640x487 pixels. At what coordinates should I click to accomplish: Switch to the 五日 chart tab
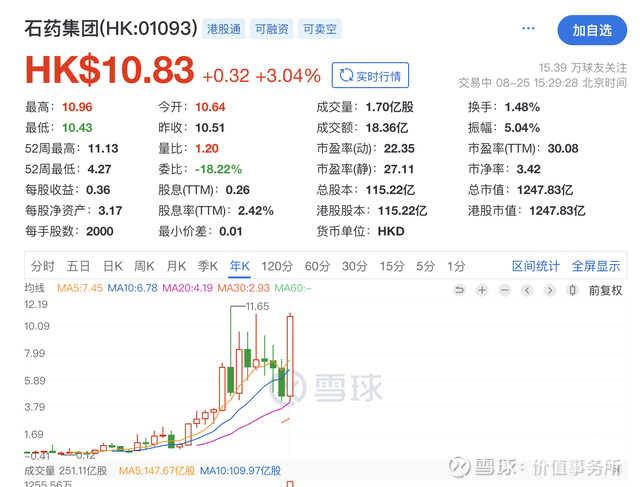(78, 266)
